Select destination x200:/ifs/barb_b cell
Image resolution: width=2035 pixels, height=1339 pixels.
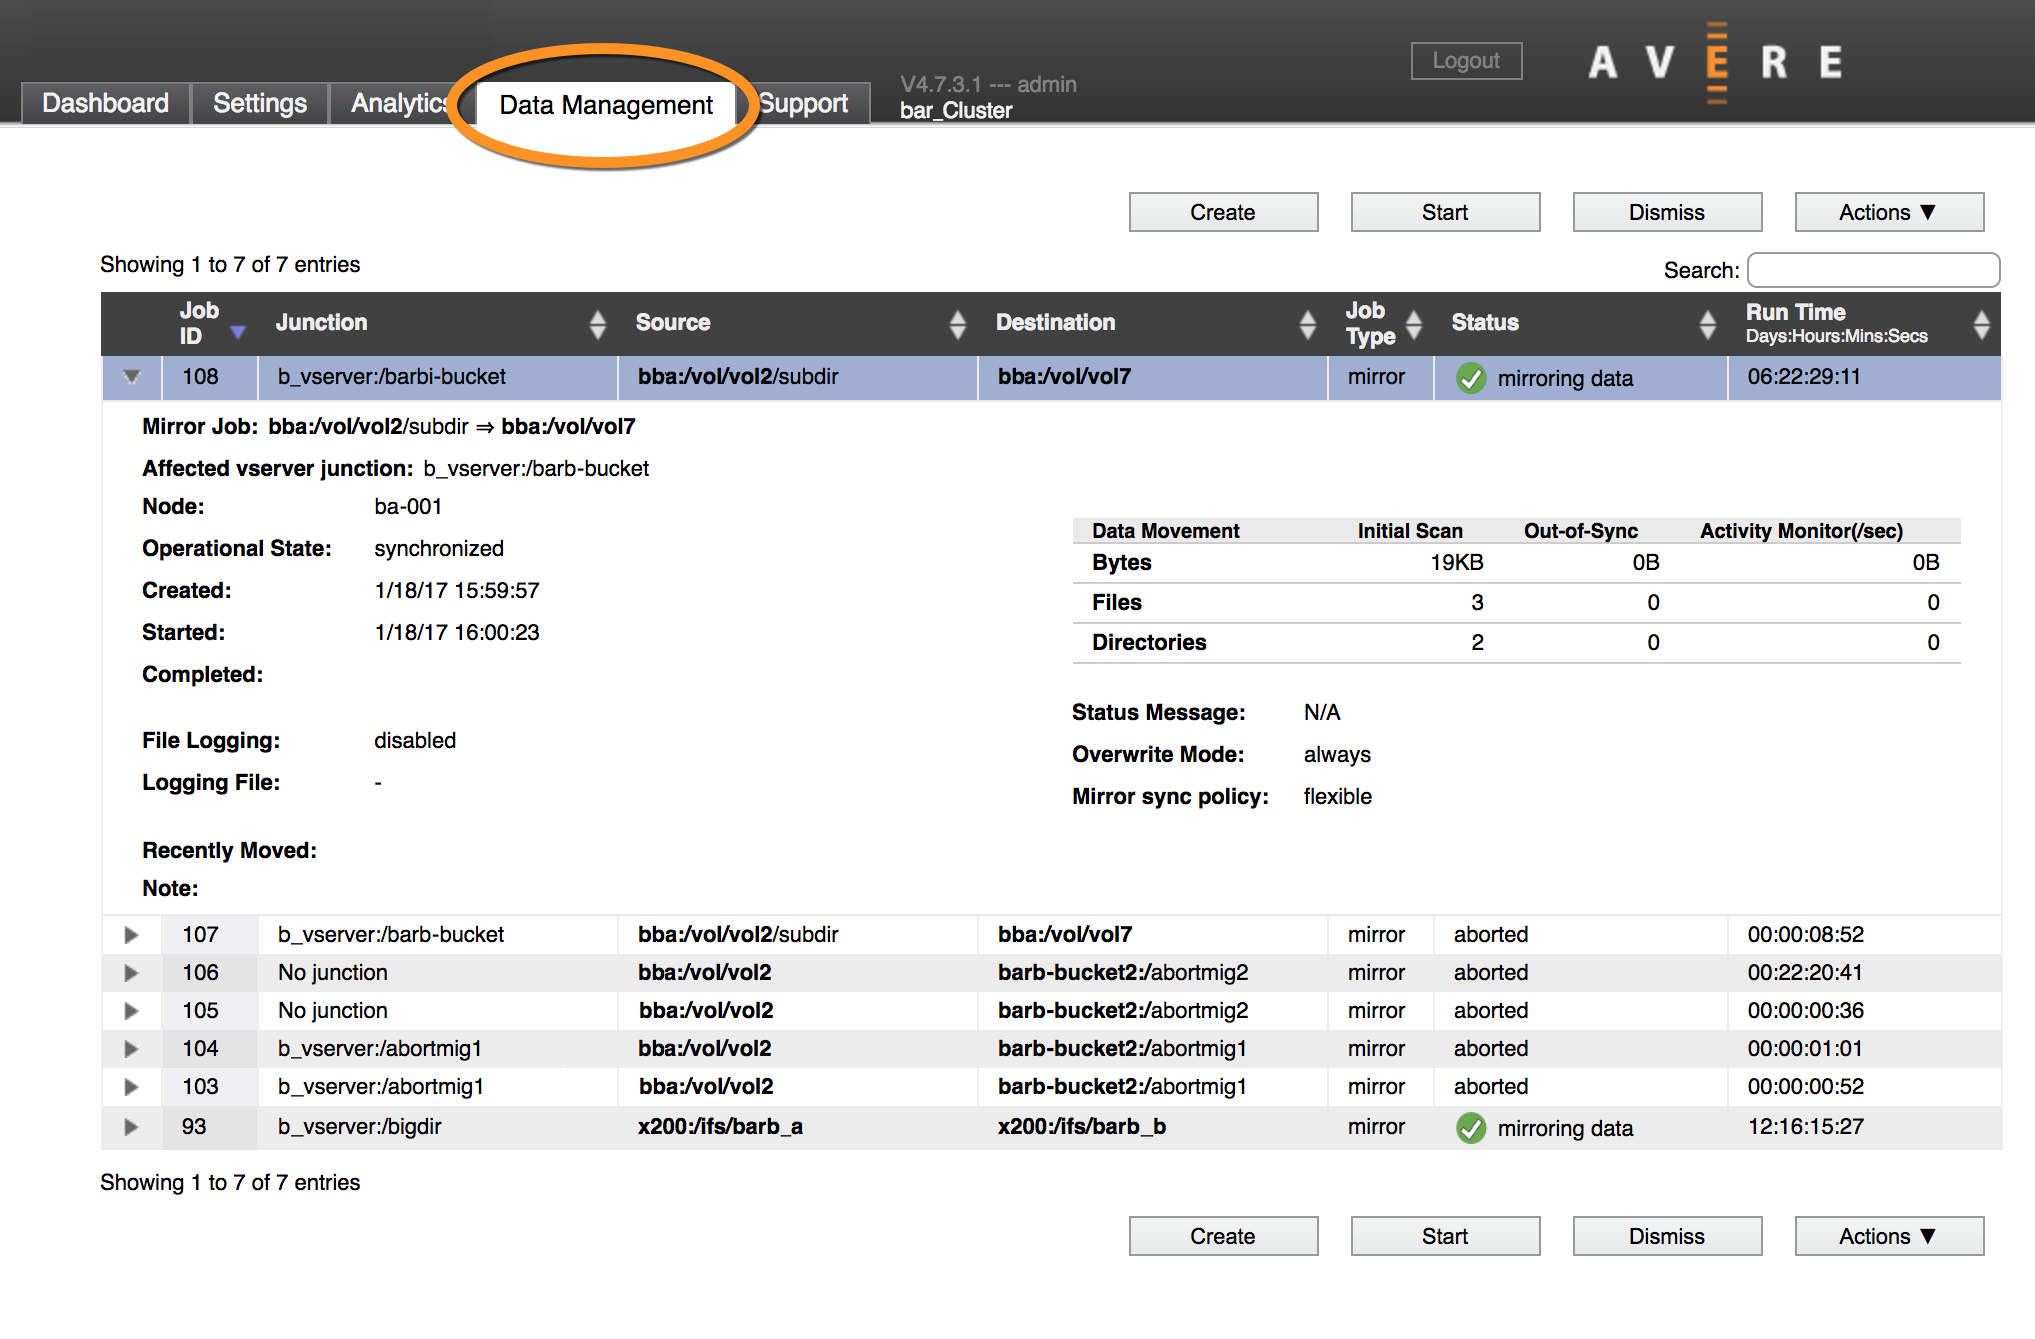coord(1153,1126)
